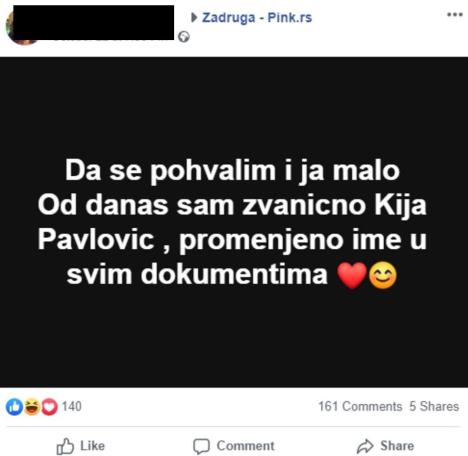Click the red heart Love reaction icon
Viewport: 468px width, 456px height.
pos(49,406)
